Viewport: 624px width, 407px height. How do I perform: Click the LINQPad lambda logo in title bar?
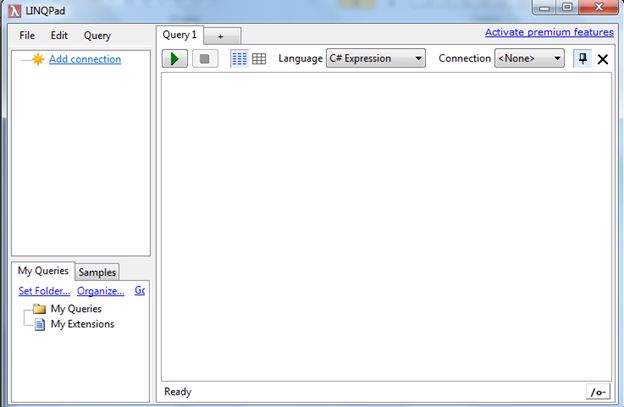coord(14,11)
